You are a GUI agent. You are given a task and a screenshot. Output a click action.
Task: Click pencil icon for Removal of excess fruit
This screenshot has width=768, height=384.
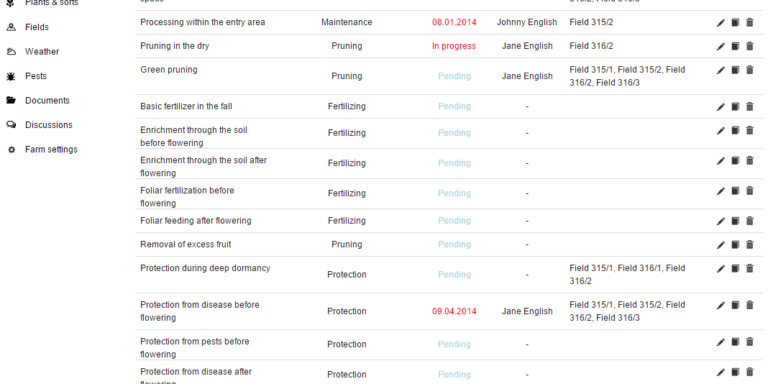tap(720, 245)
